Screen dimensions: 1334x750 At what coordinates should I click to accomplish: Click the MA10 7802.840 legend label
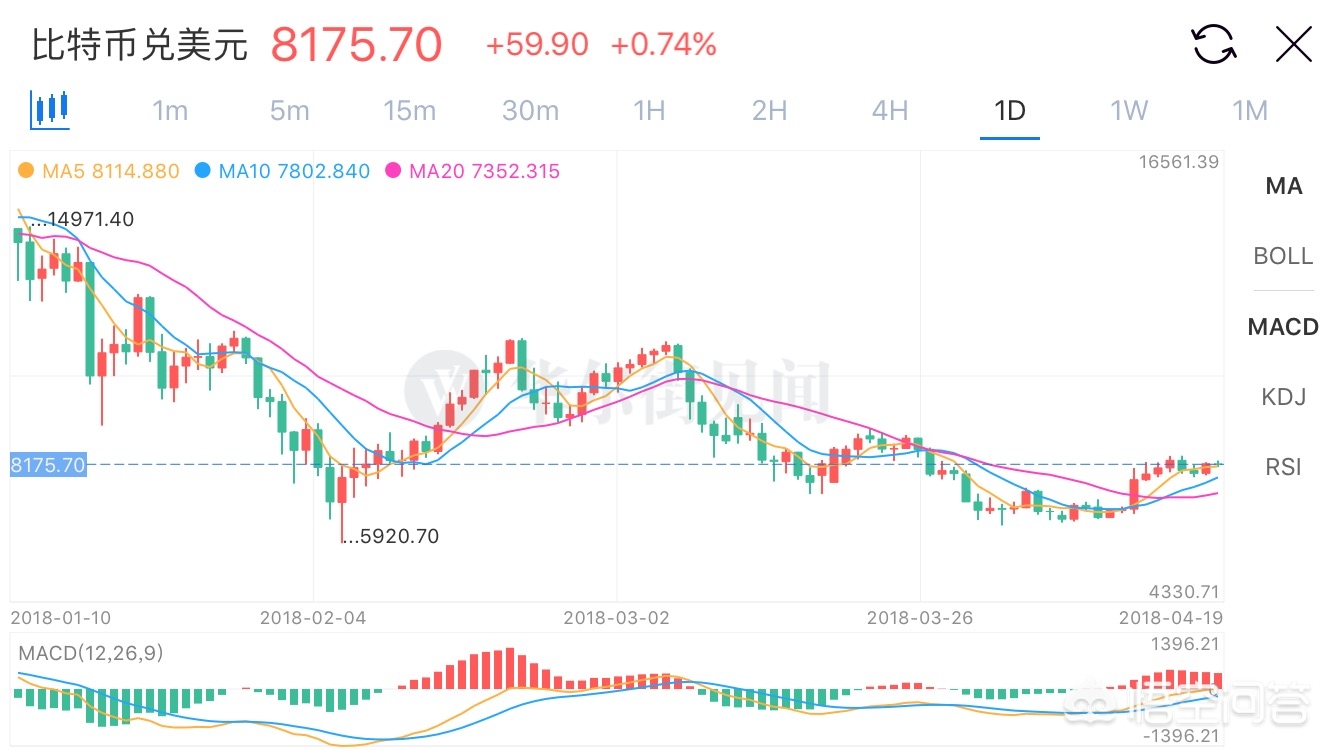click(294, 171)
